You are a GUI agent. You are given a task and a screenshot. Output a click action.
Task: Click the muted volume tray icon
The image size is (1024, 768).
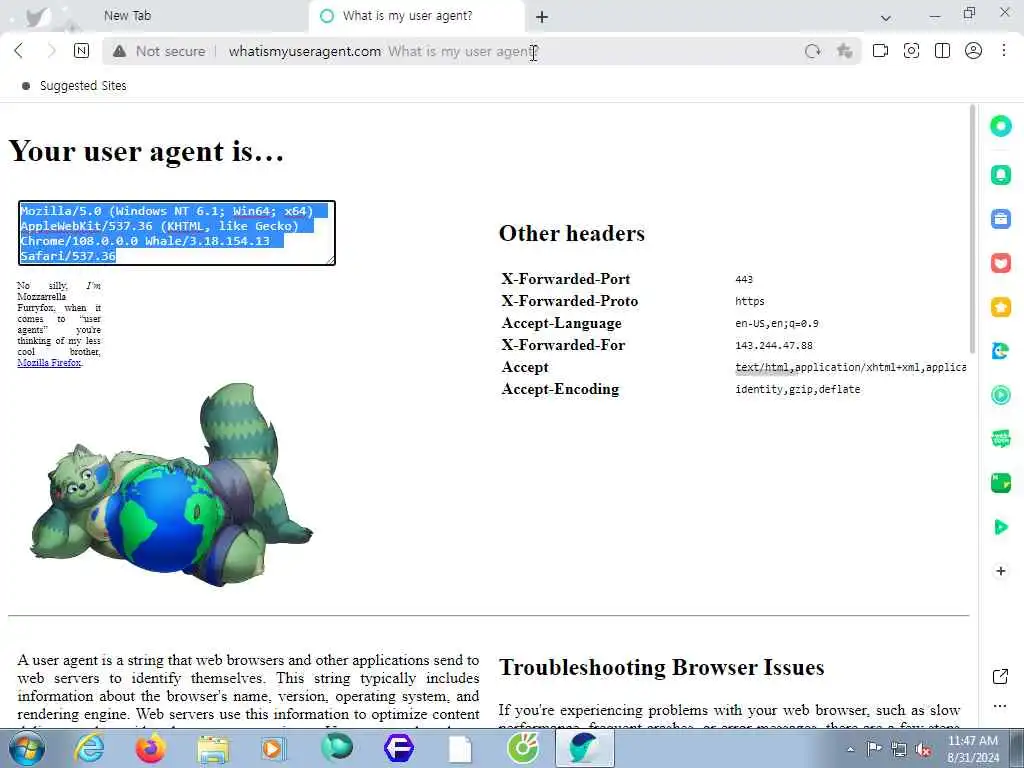coord(923,750)
